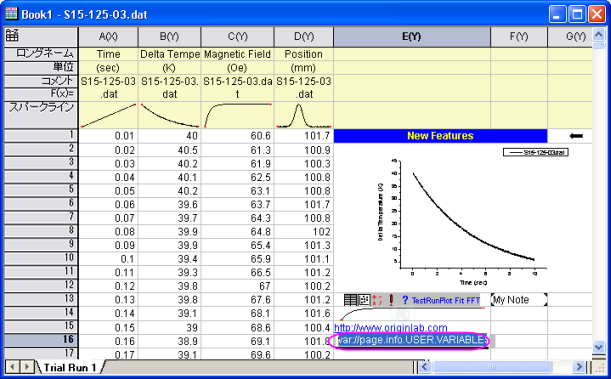Select column header G(Y)
Viewport: 611px width, 379px height.
click(570, 37)
